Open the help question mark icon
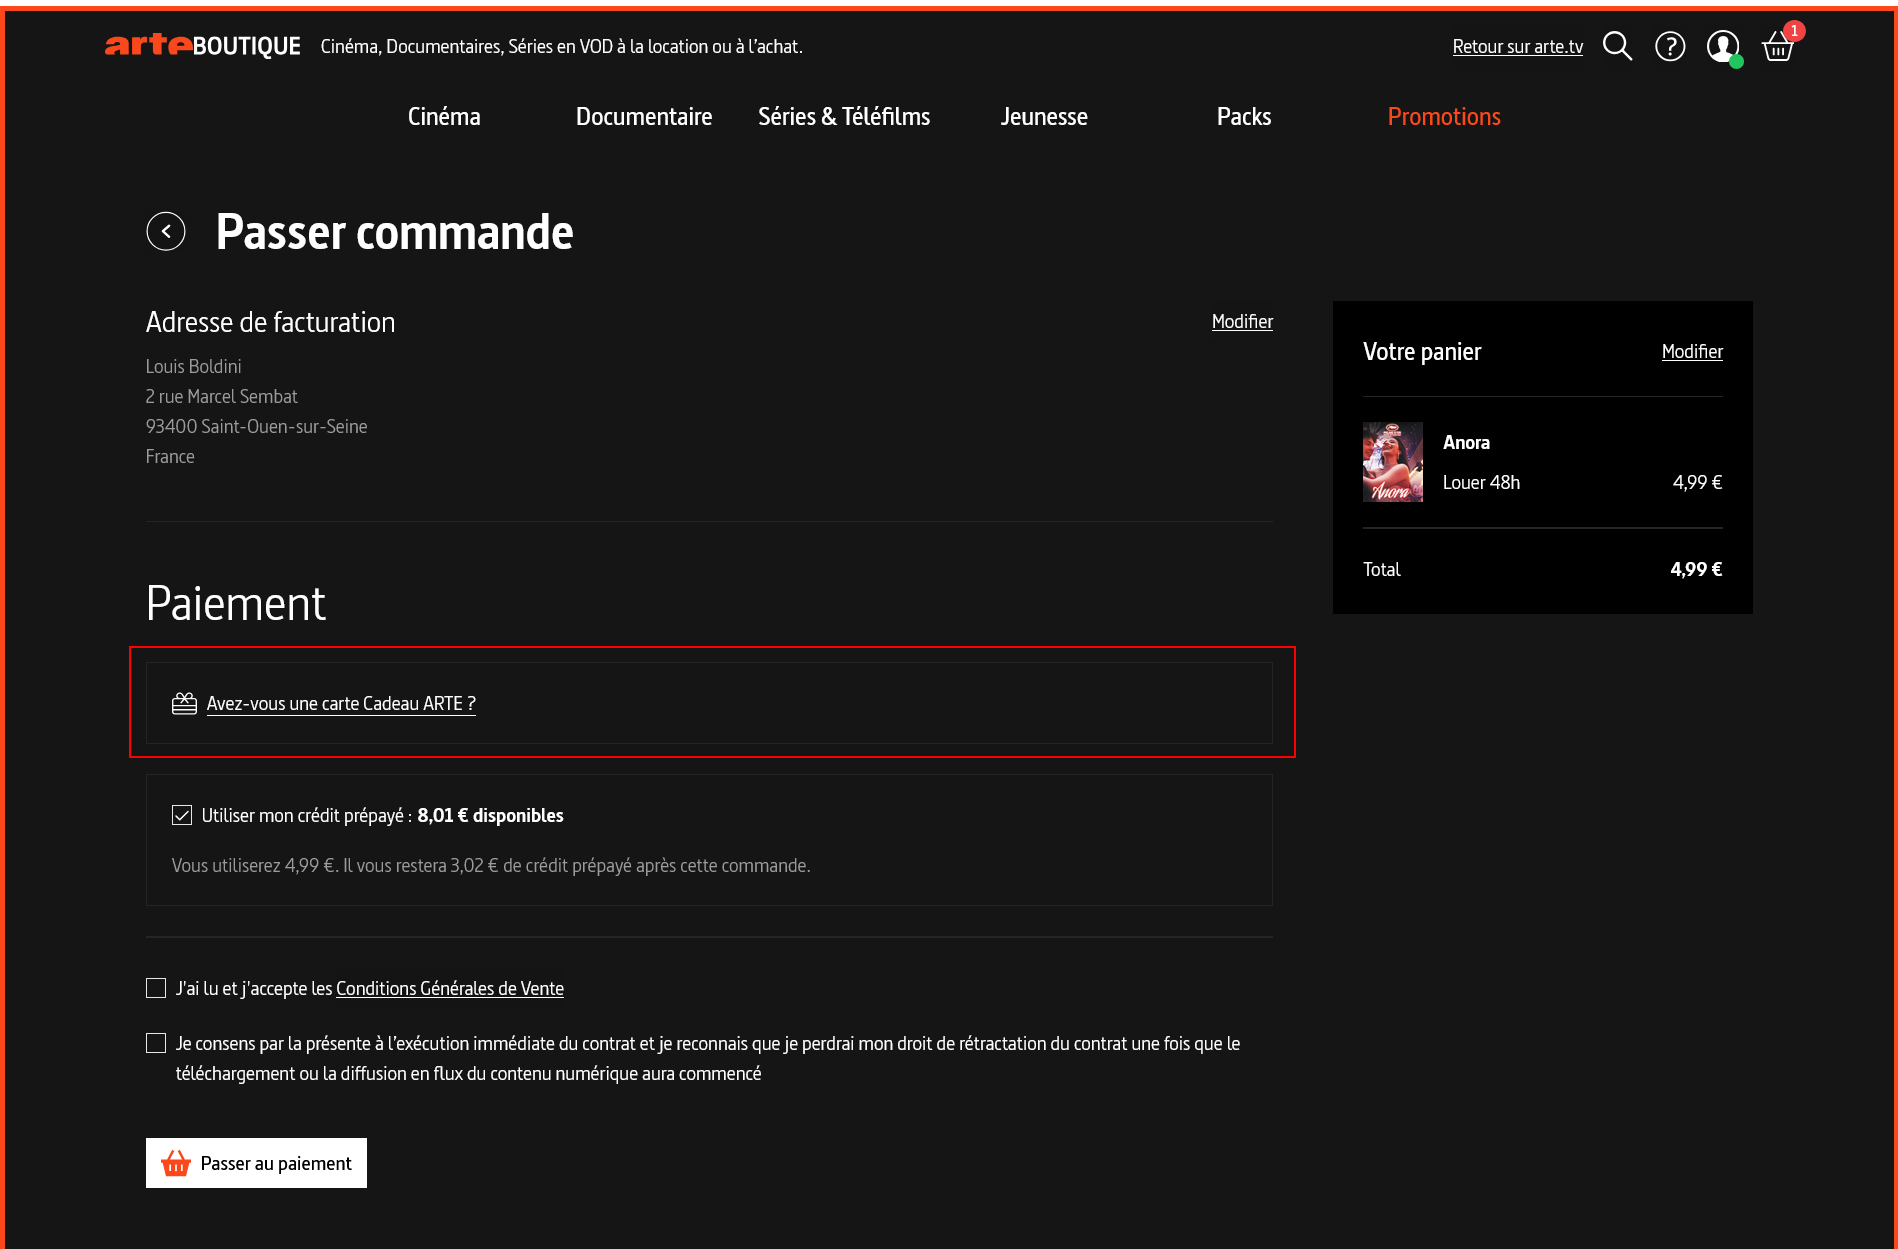The width and height of the screenshot is (1898, 1249). [1670, 46]
